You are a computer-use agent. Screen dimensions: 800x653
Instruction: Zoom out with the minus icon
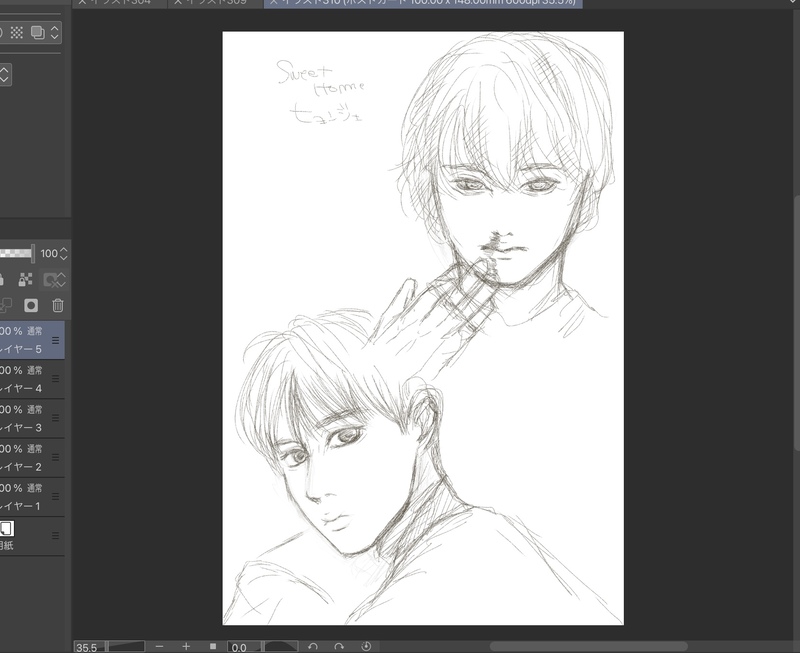[159, 646]
